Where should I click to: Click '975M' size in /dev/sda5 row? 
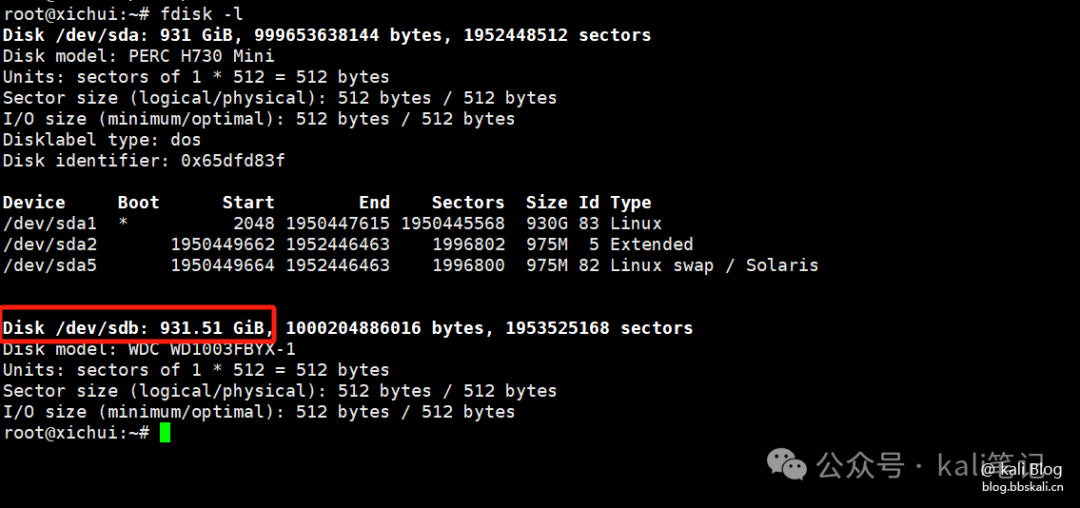546,266
